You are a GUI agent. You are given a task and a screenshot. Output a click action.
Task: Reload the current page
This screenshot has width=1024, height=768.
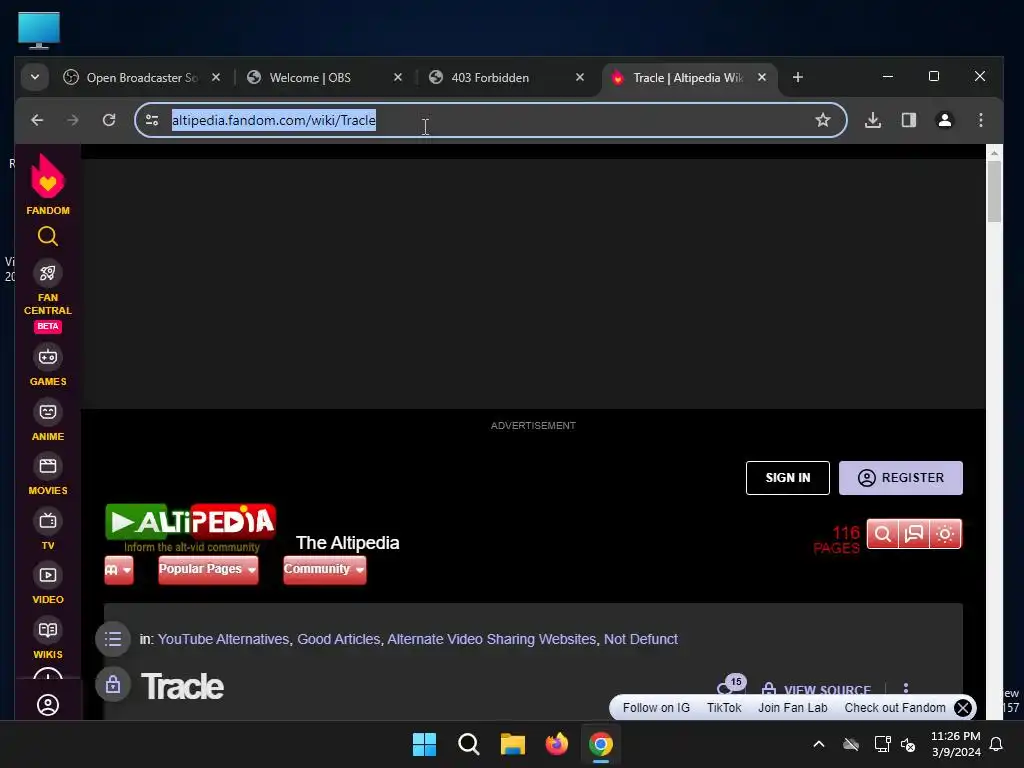(x=109, y=120)
